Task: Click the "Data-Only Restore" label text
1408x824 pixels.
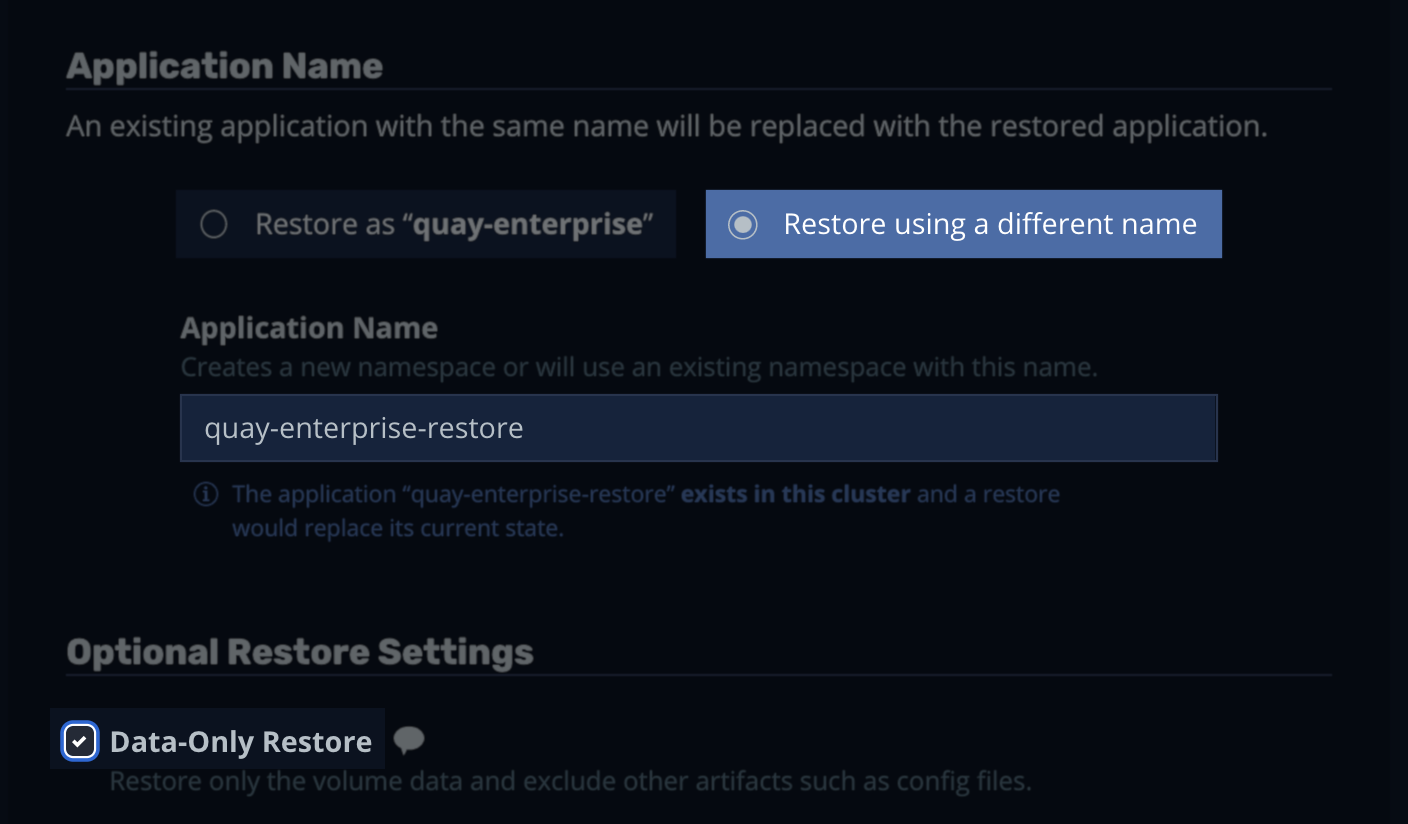Action: coord(241,742)
